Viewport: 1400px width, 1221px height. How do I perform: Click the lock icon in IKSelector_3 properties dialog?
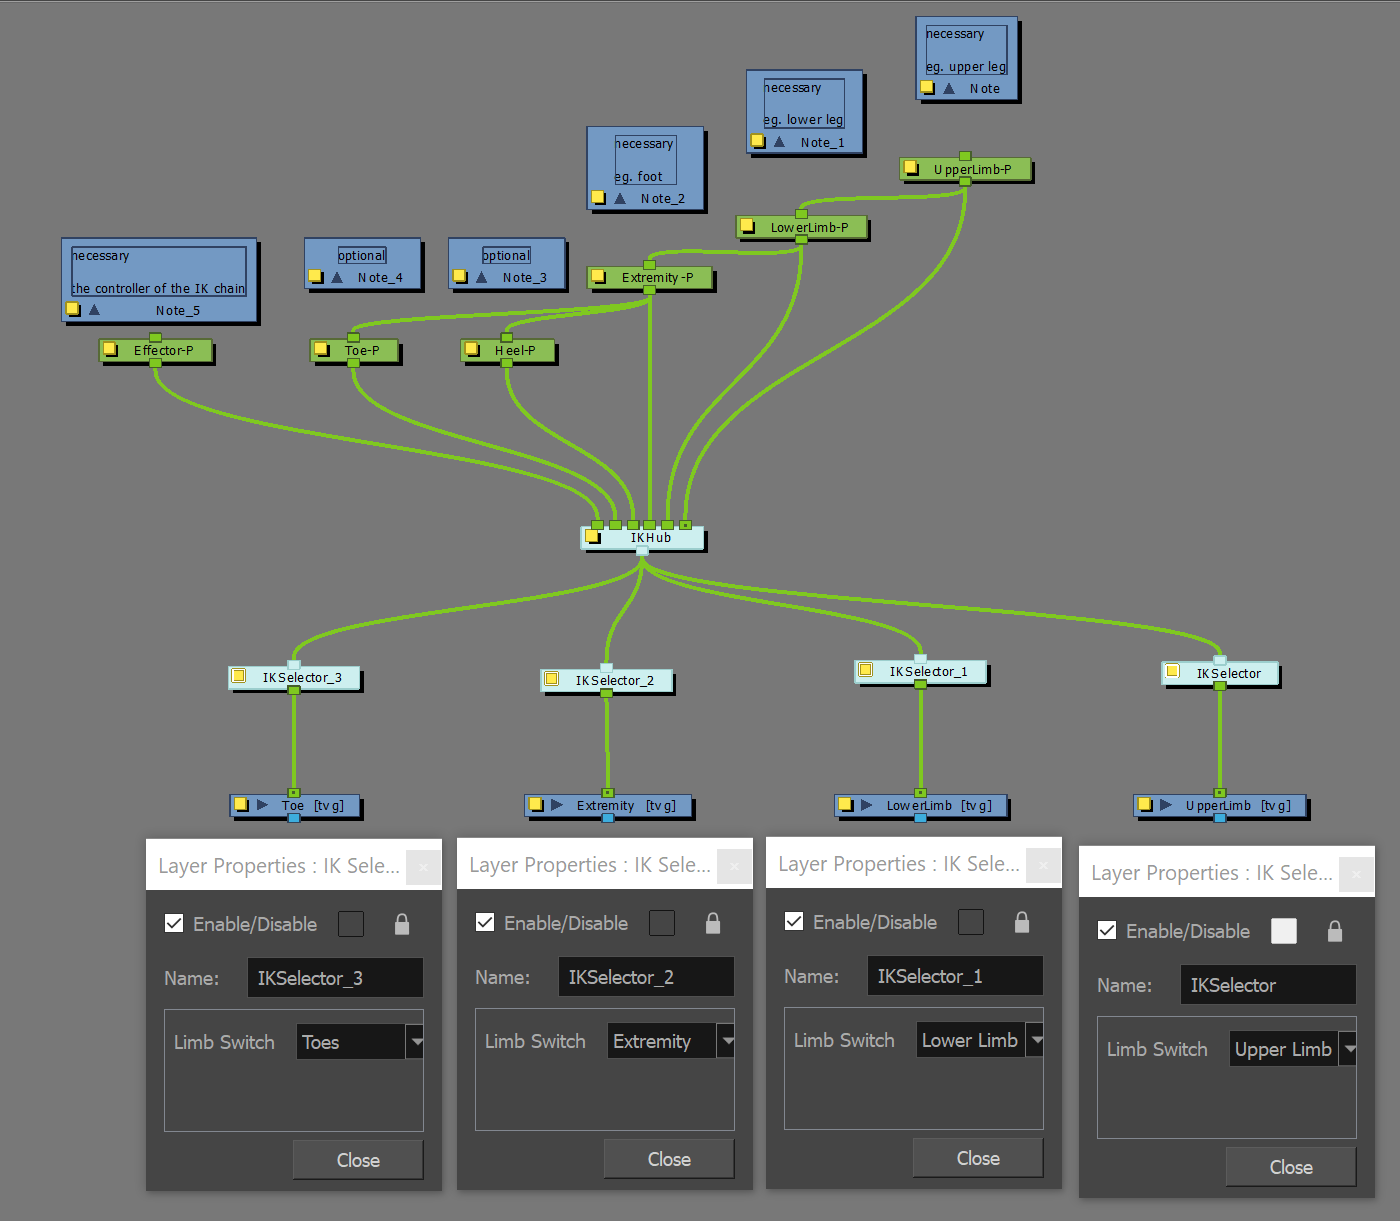click(401, 924)
